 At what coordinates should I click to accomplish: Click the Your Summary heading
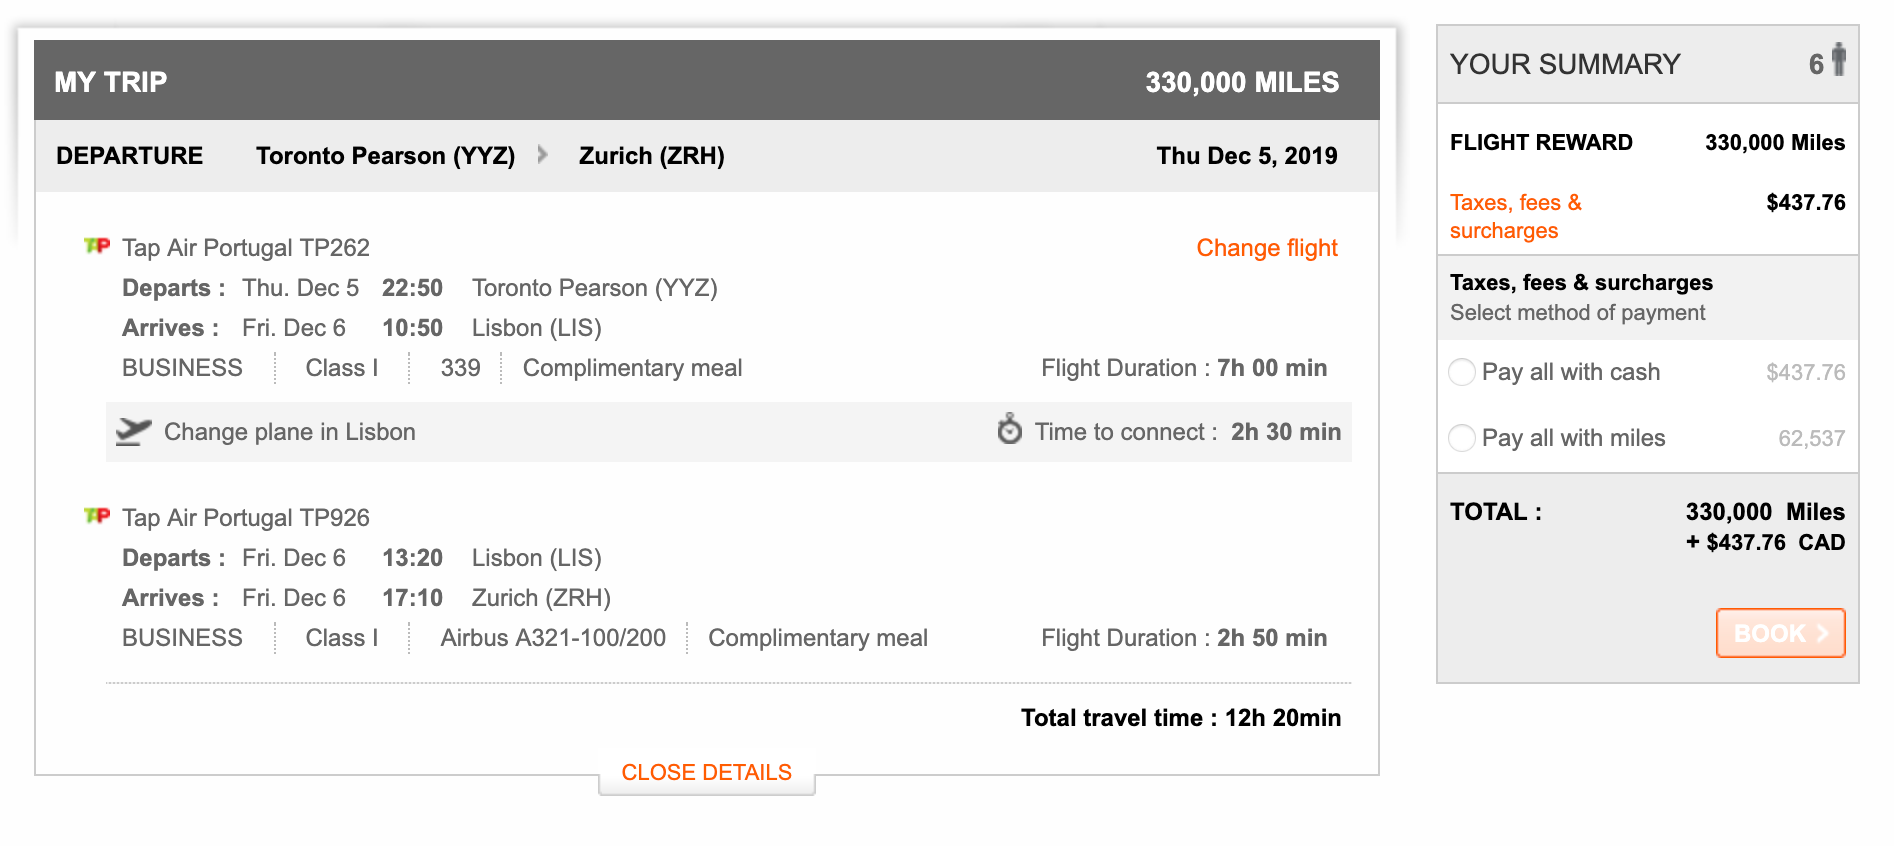(x=1565, y=64)
